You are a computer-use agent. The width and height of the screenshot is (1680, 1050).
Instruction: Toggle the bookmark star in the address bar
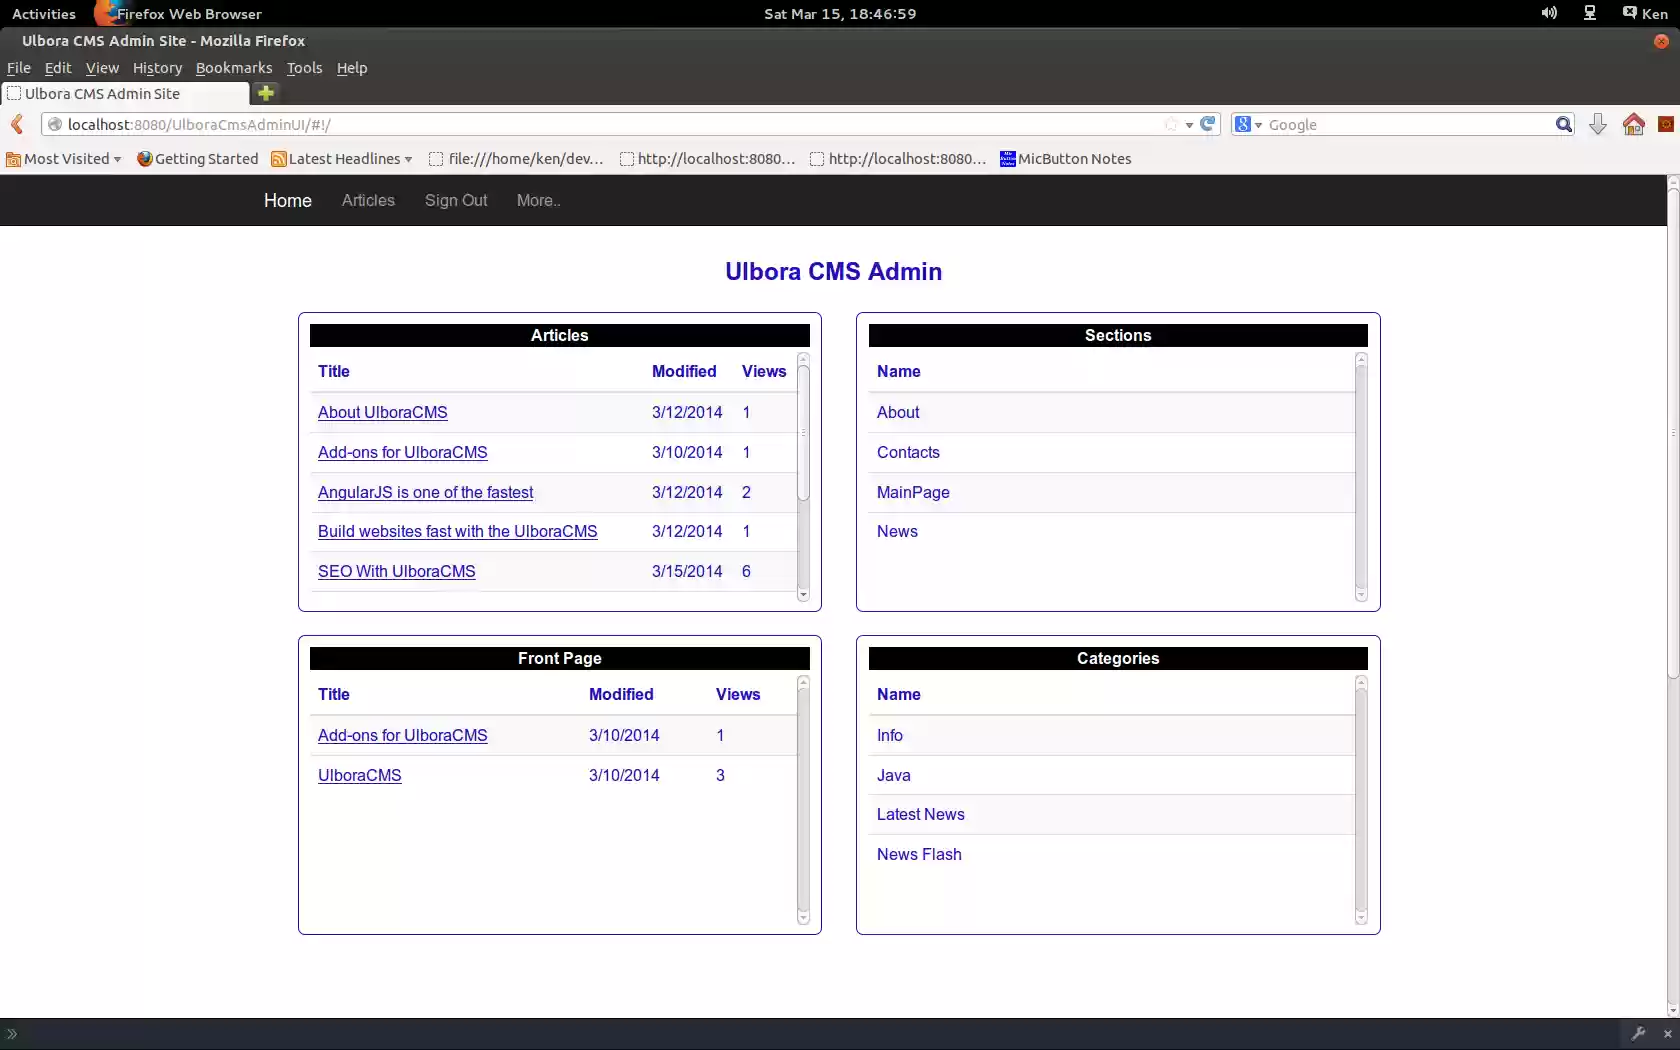(1172, 124)
